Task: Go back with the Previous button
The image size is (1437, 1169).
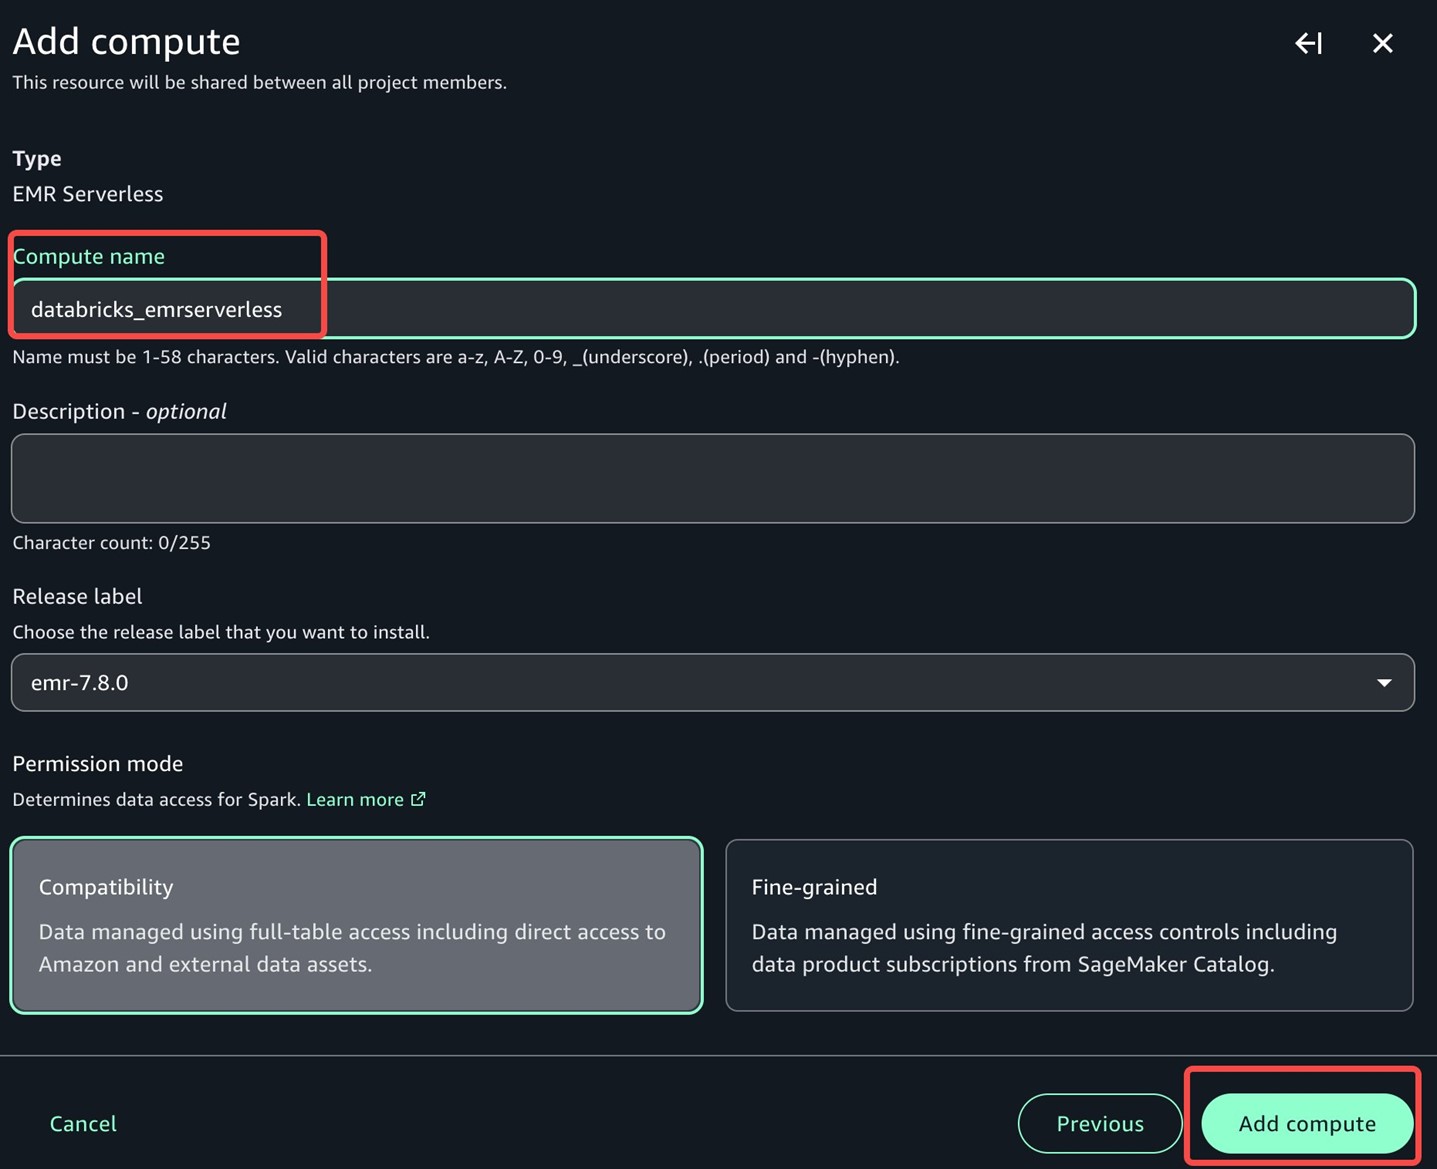Action: [1099, 1123]
